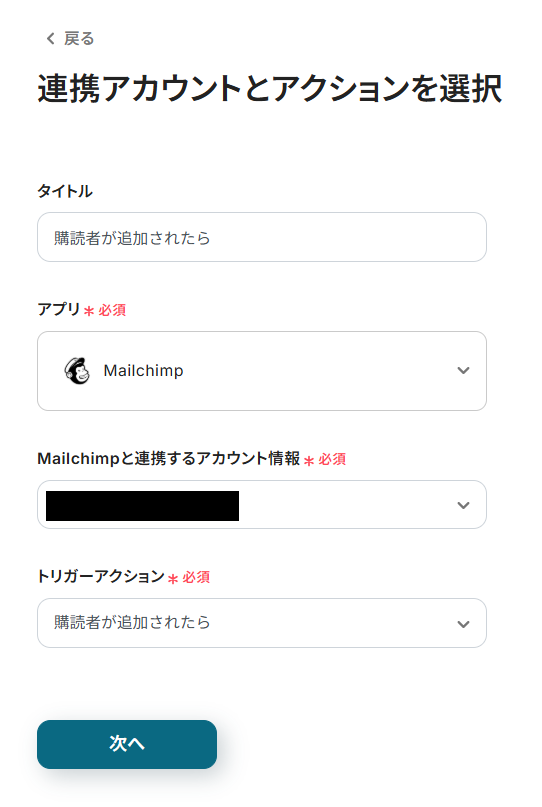Click the red asterisk beside アプリ
Viewport: 542px width, 807px height.
click(x=89, y=311)
